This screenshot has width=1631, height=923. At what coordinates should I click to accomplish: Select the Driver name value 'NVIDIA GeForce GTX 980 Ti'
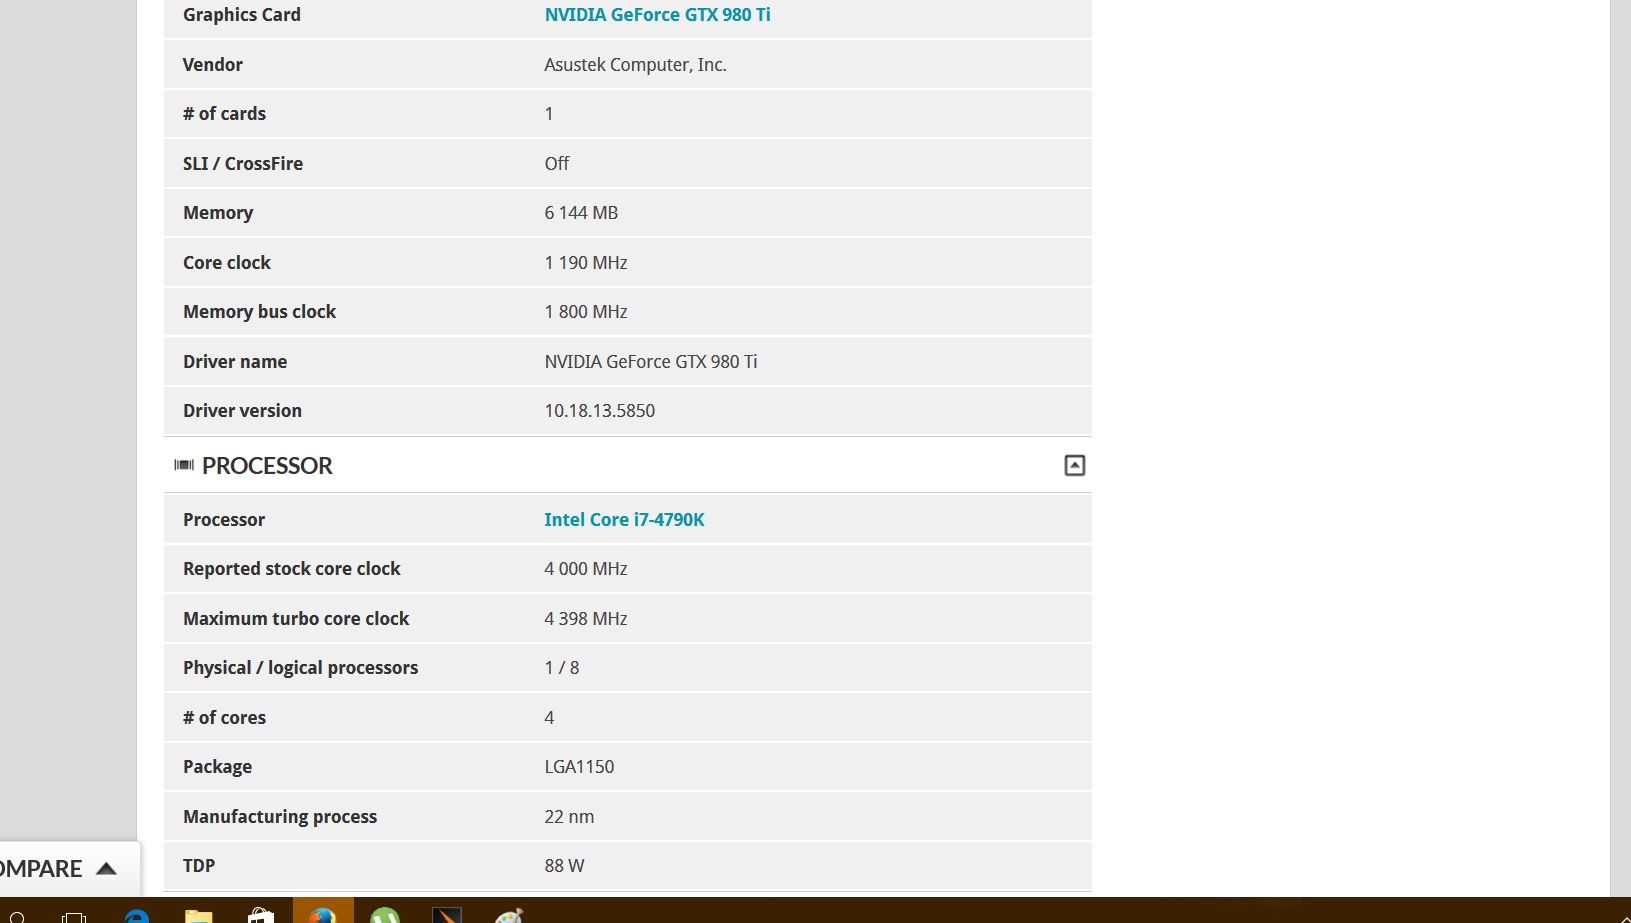(x=650, y=362)
